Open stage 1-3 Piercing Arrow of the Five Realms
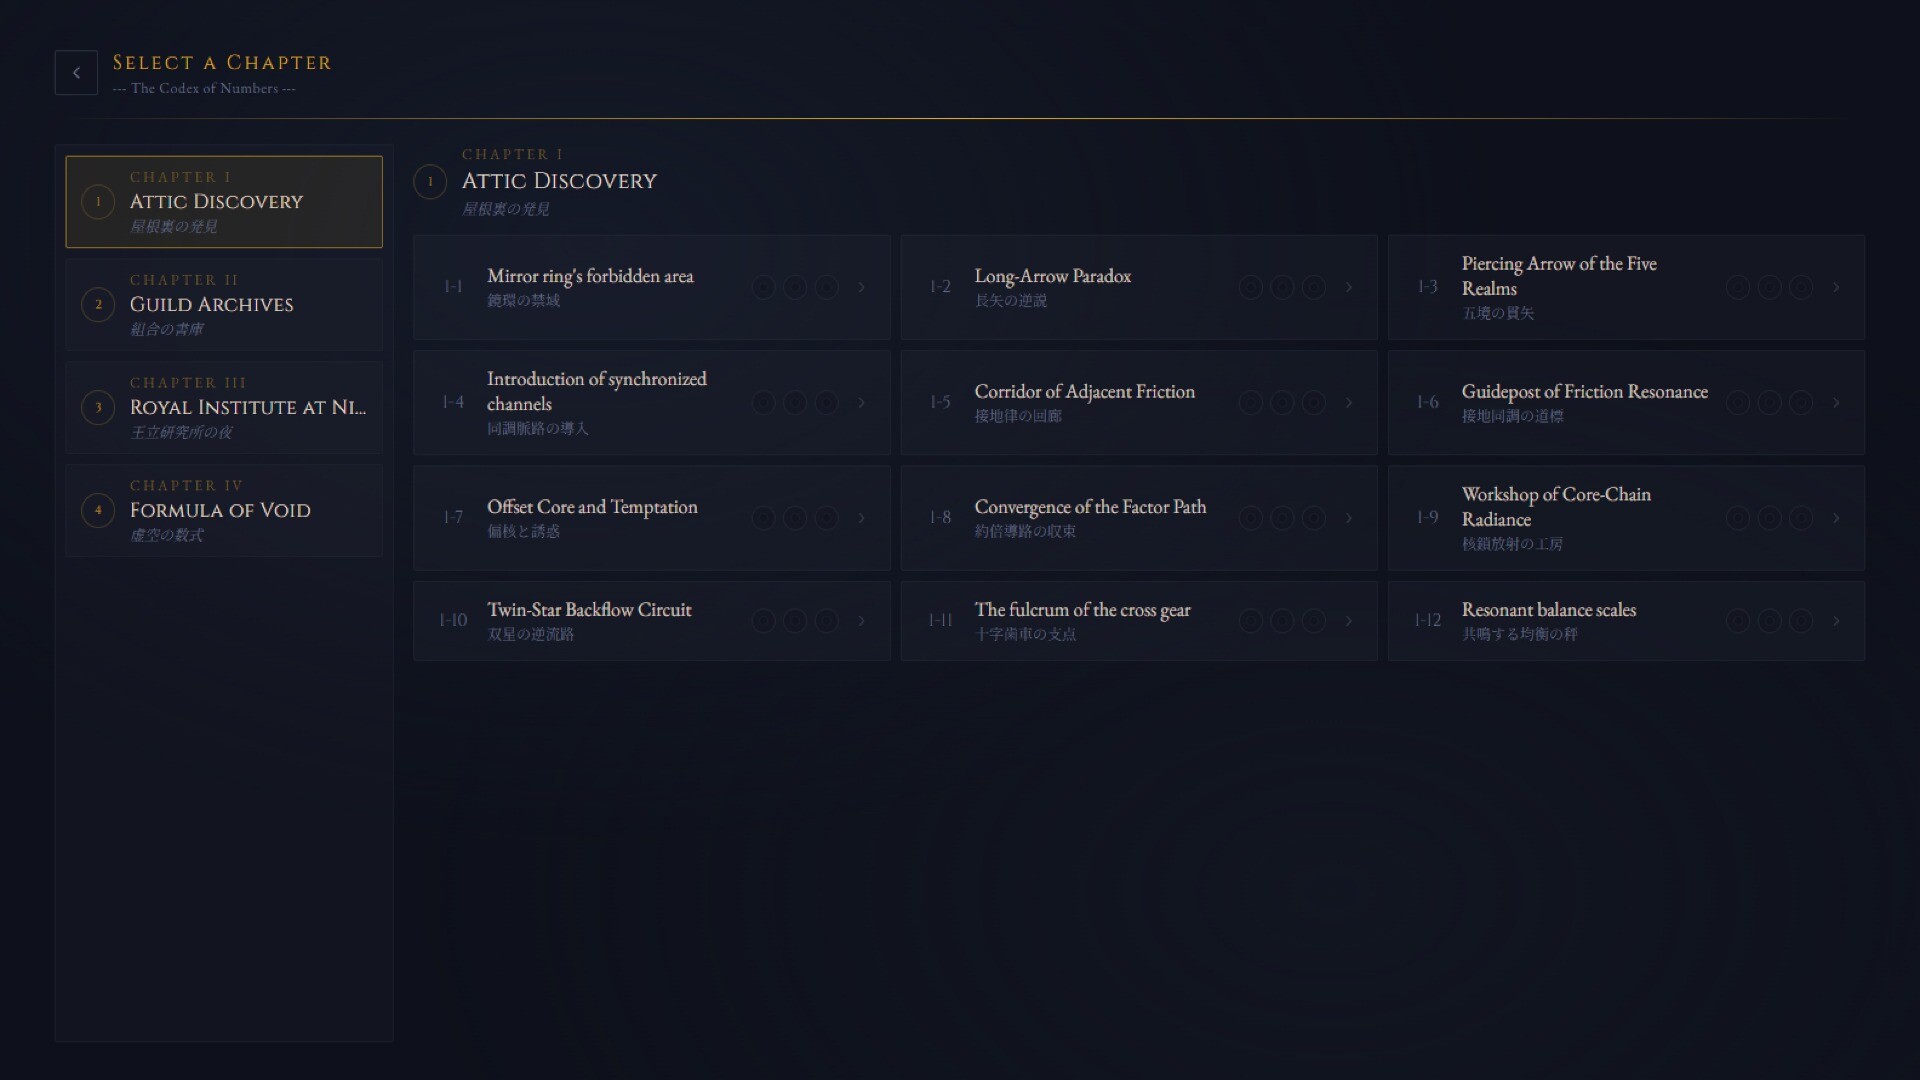This screenshot has height=1080, width=1920. (x=1626, y=287)
